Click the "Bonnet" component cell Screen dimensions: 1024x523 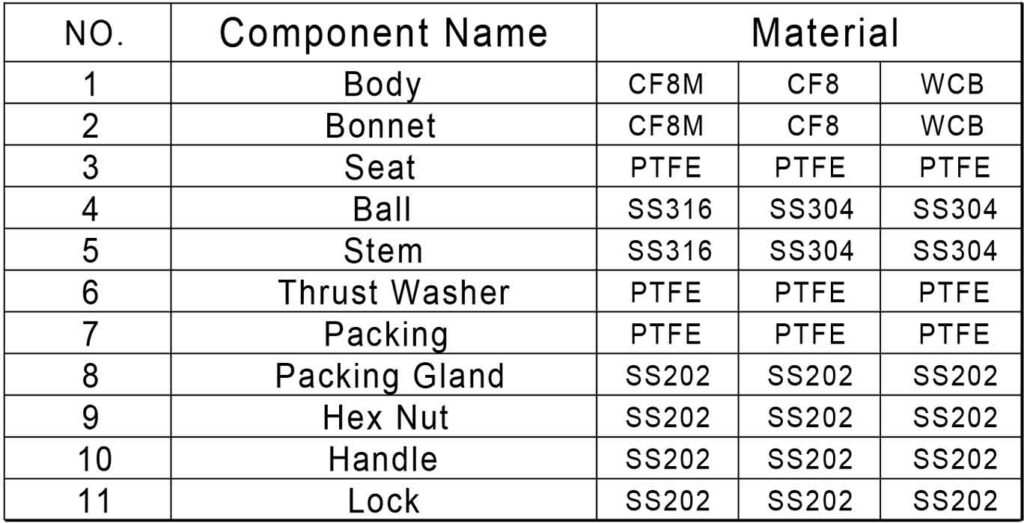tap(381, 126)
